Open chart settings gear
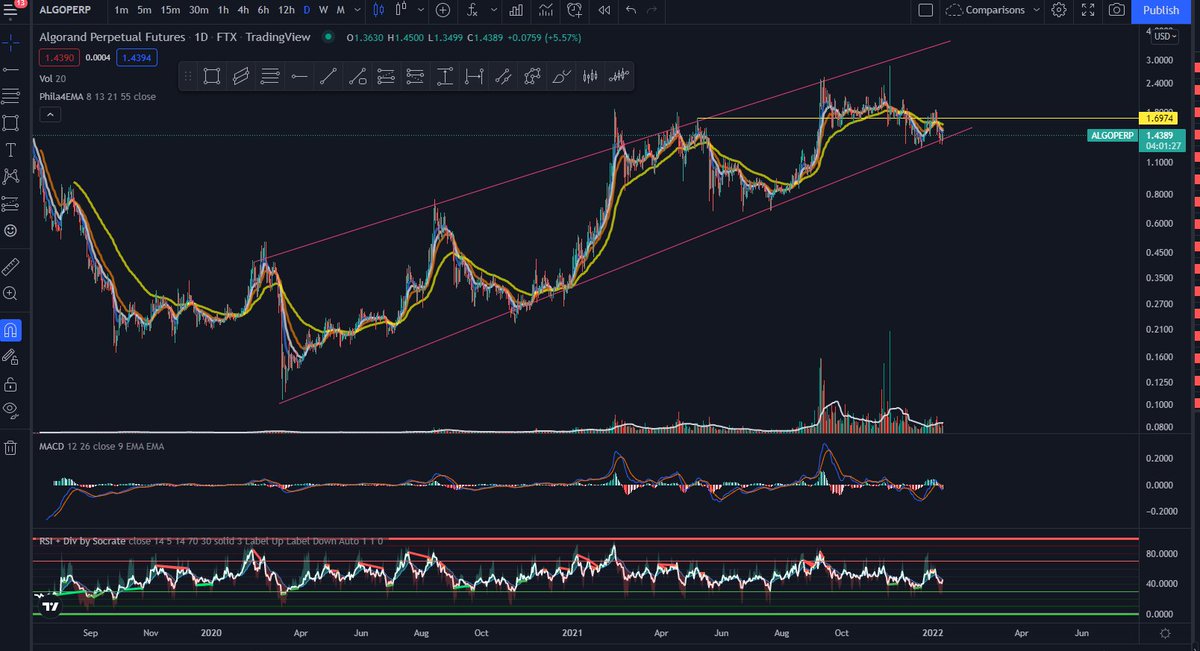 coord(1060,10)
